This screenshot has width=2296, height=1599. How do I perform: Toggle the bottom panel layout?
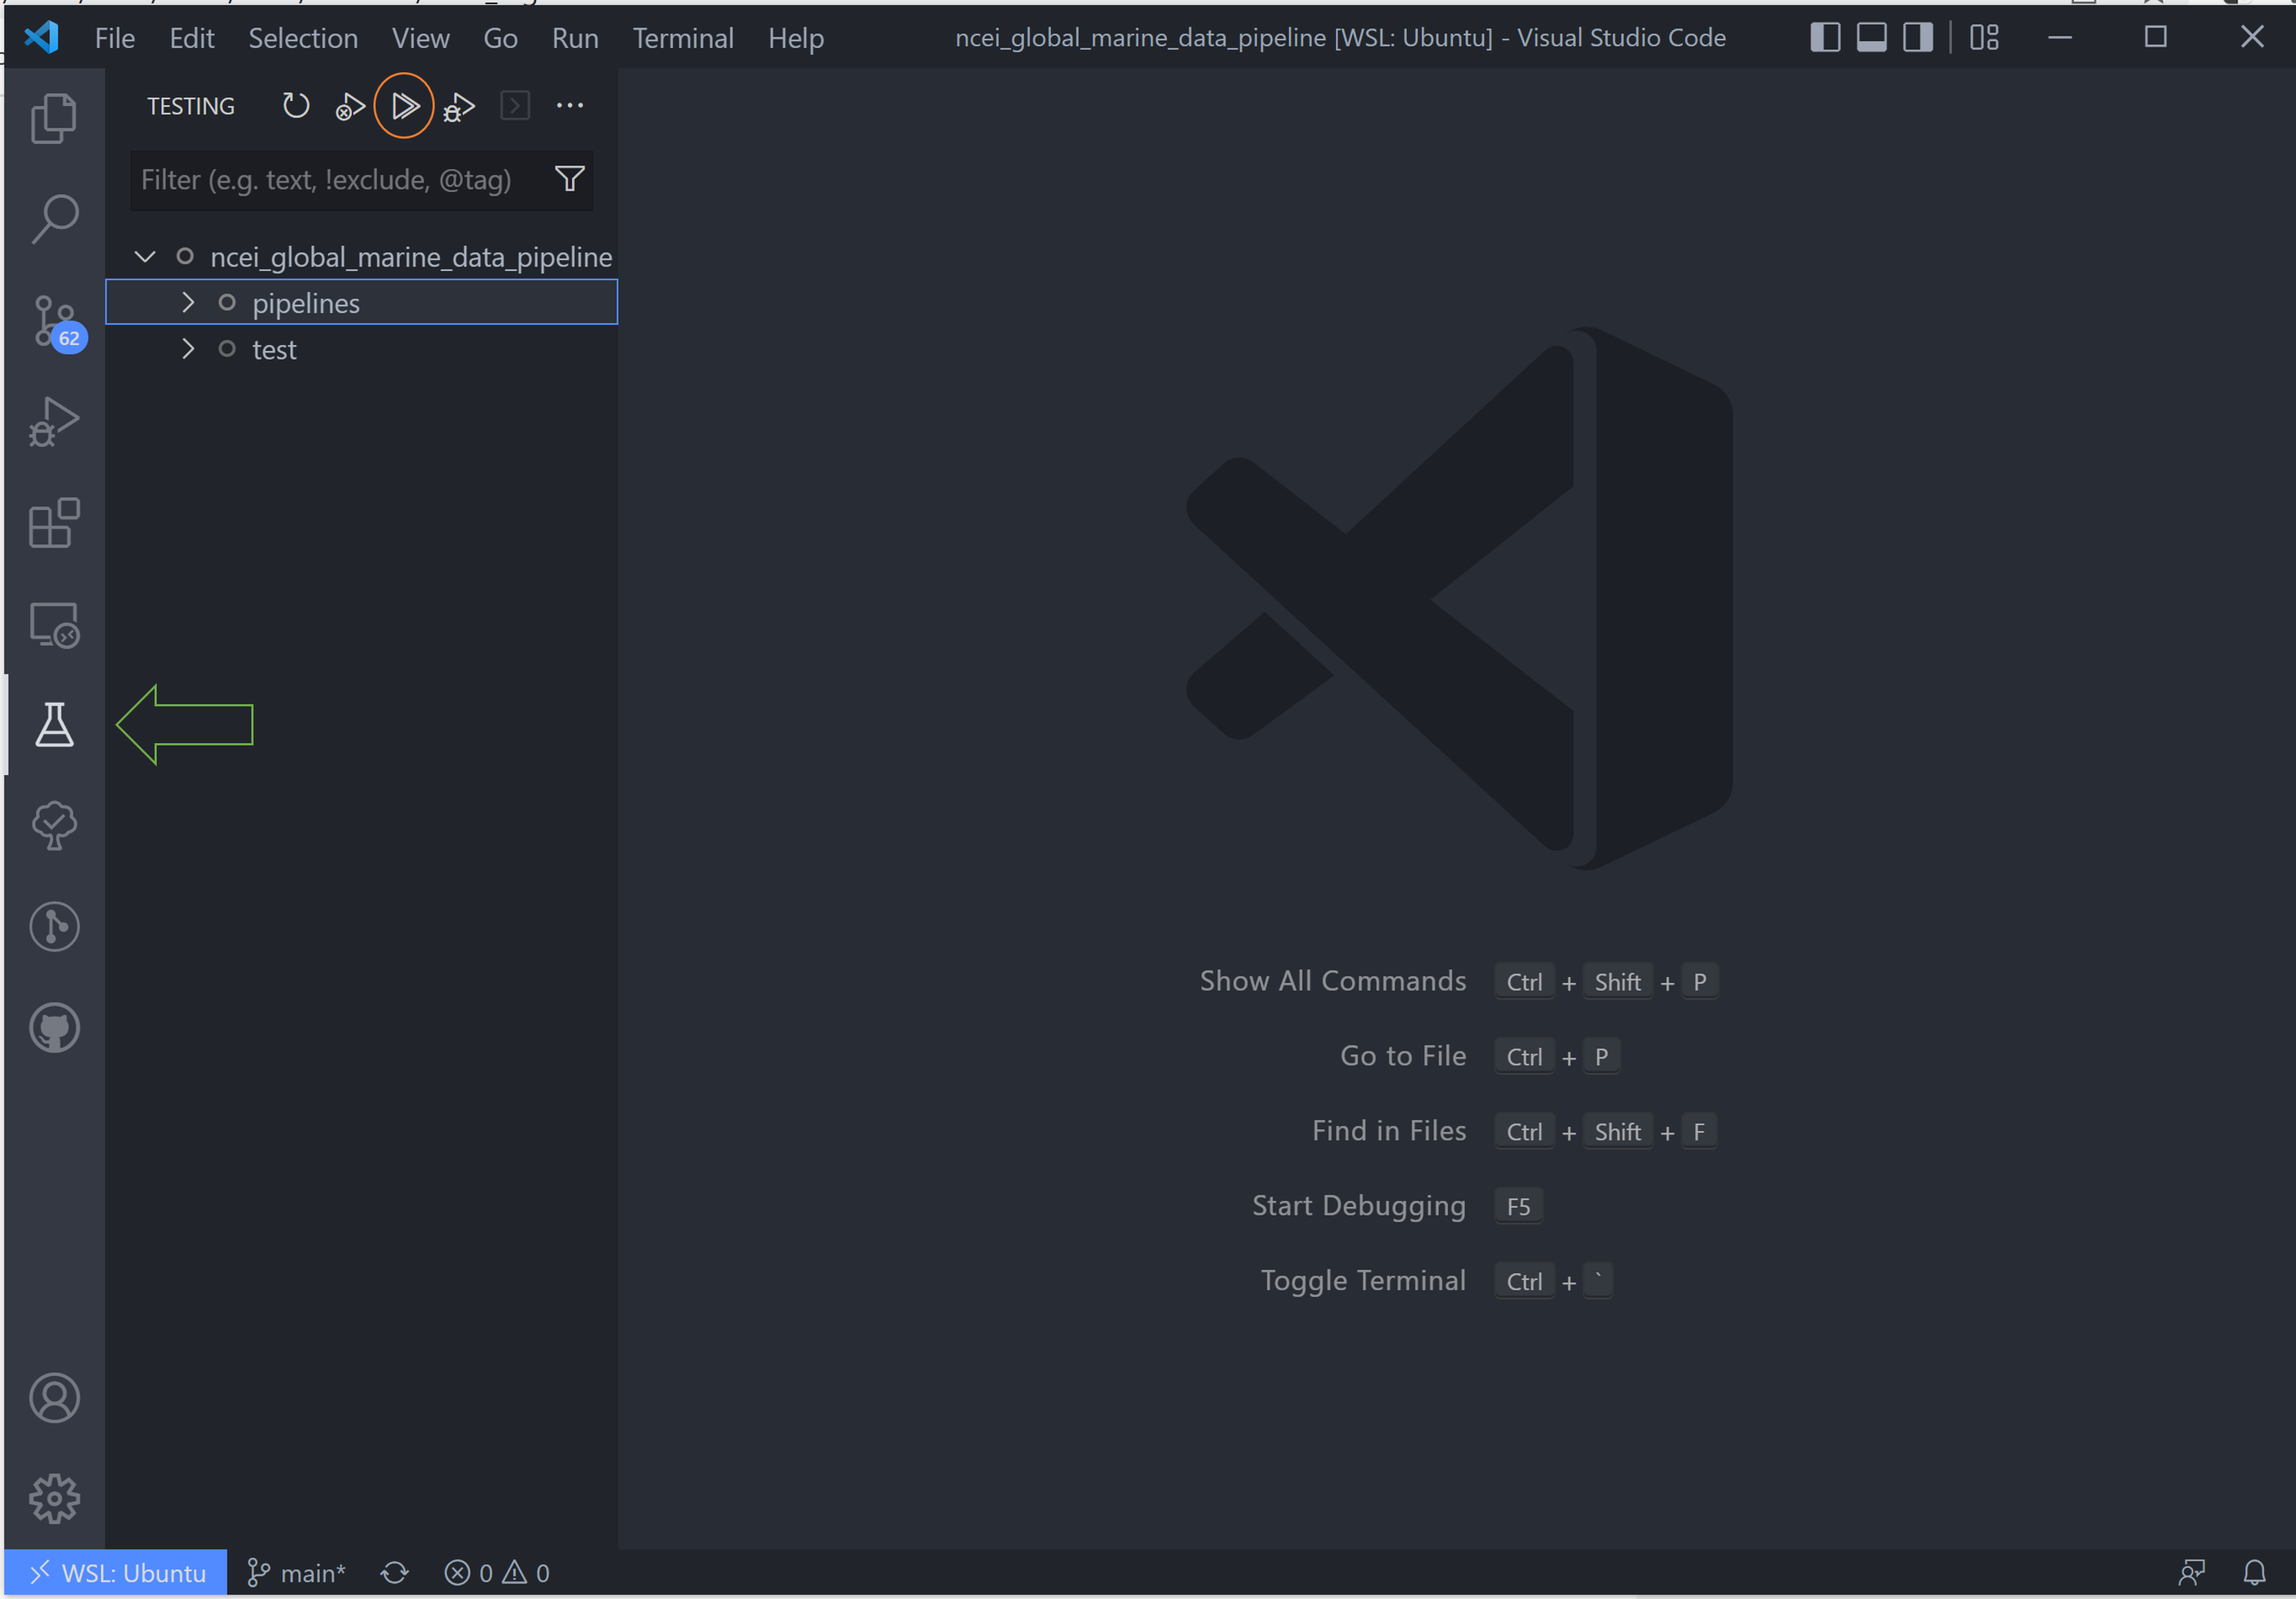tap(1871, 37)
